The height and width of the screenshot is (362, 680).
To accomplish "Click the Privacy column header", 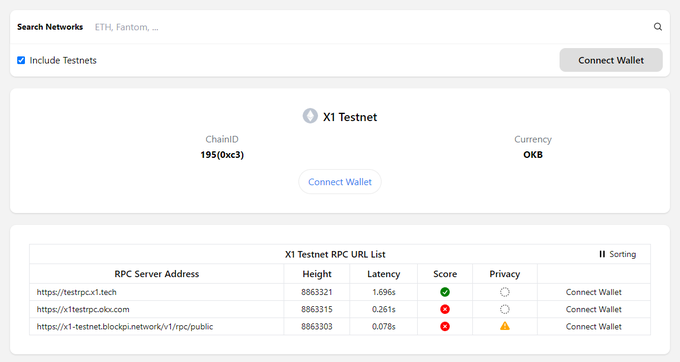I will coord(504,274).
